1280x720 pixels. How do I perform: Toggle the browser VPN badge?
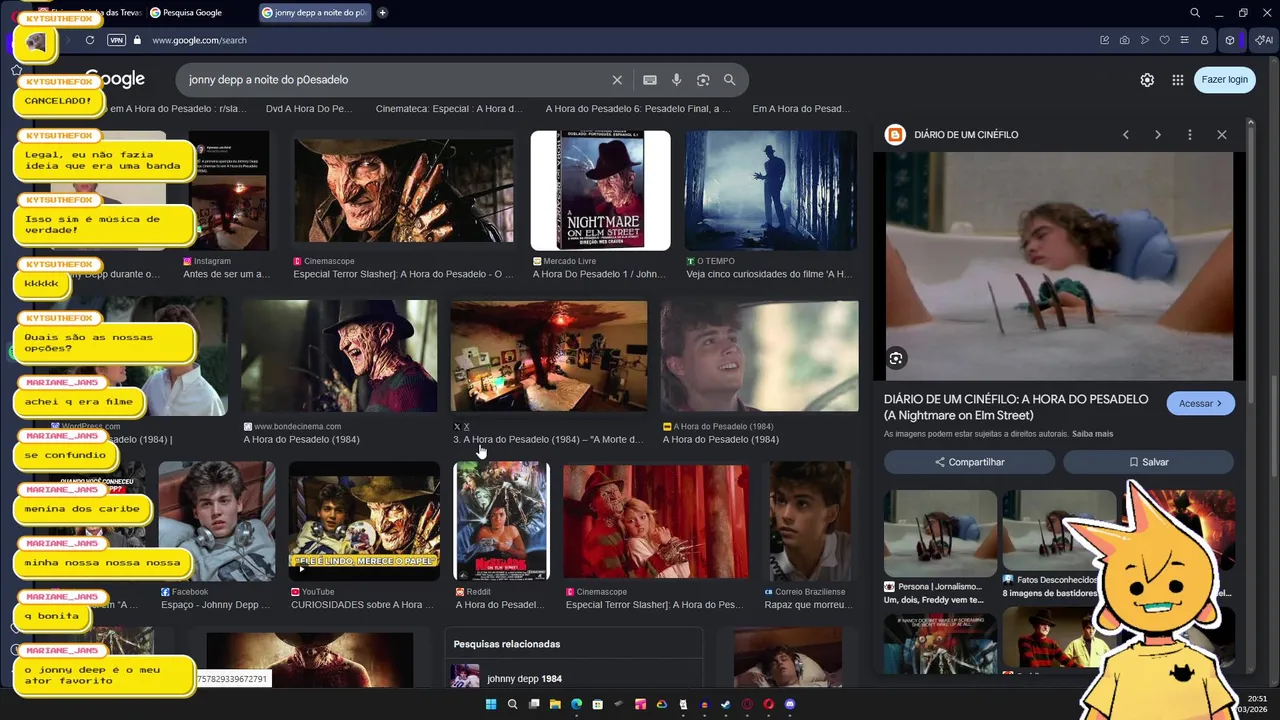point(117,40)
